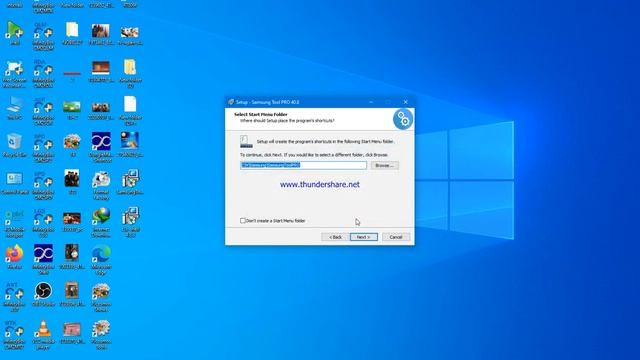Click the Start Menu folder path field

coord(303,165)
